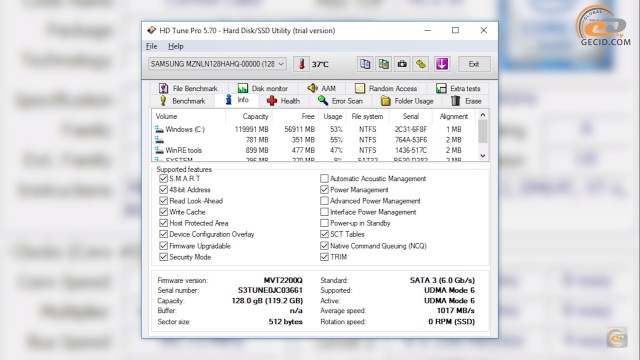Click the purple download arrow icon
Viewport: 640px width, 360px height.
(x=442, y=64)
